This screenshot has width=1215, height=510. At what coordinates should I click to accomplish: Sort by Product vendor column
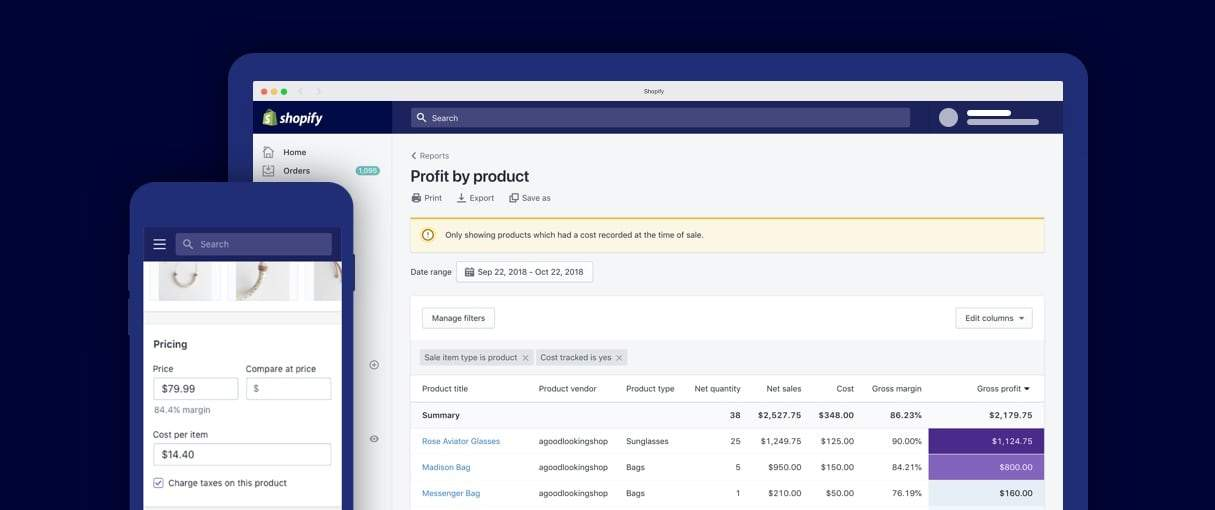[568, 389]
